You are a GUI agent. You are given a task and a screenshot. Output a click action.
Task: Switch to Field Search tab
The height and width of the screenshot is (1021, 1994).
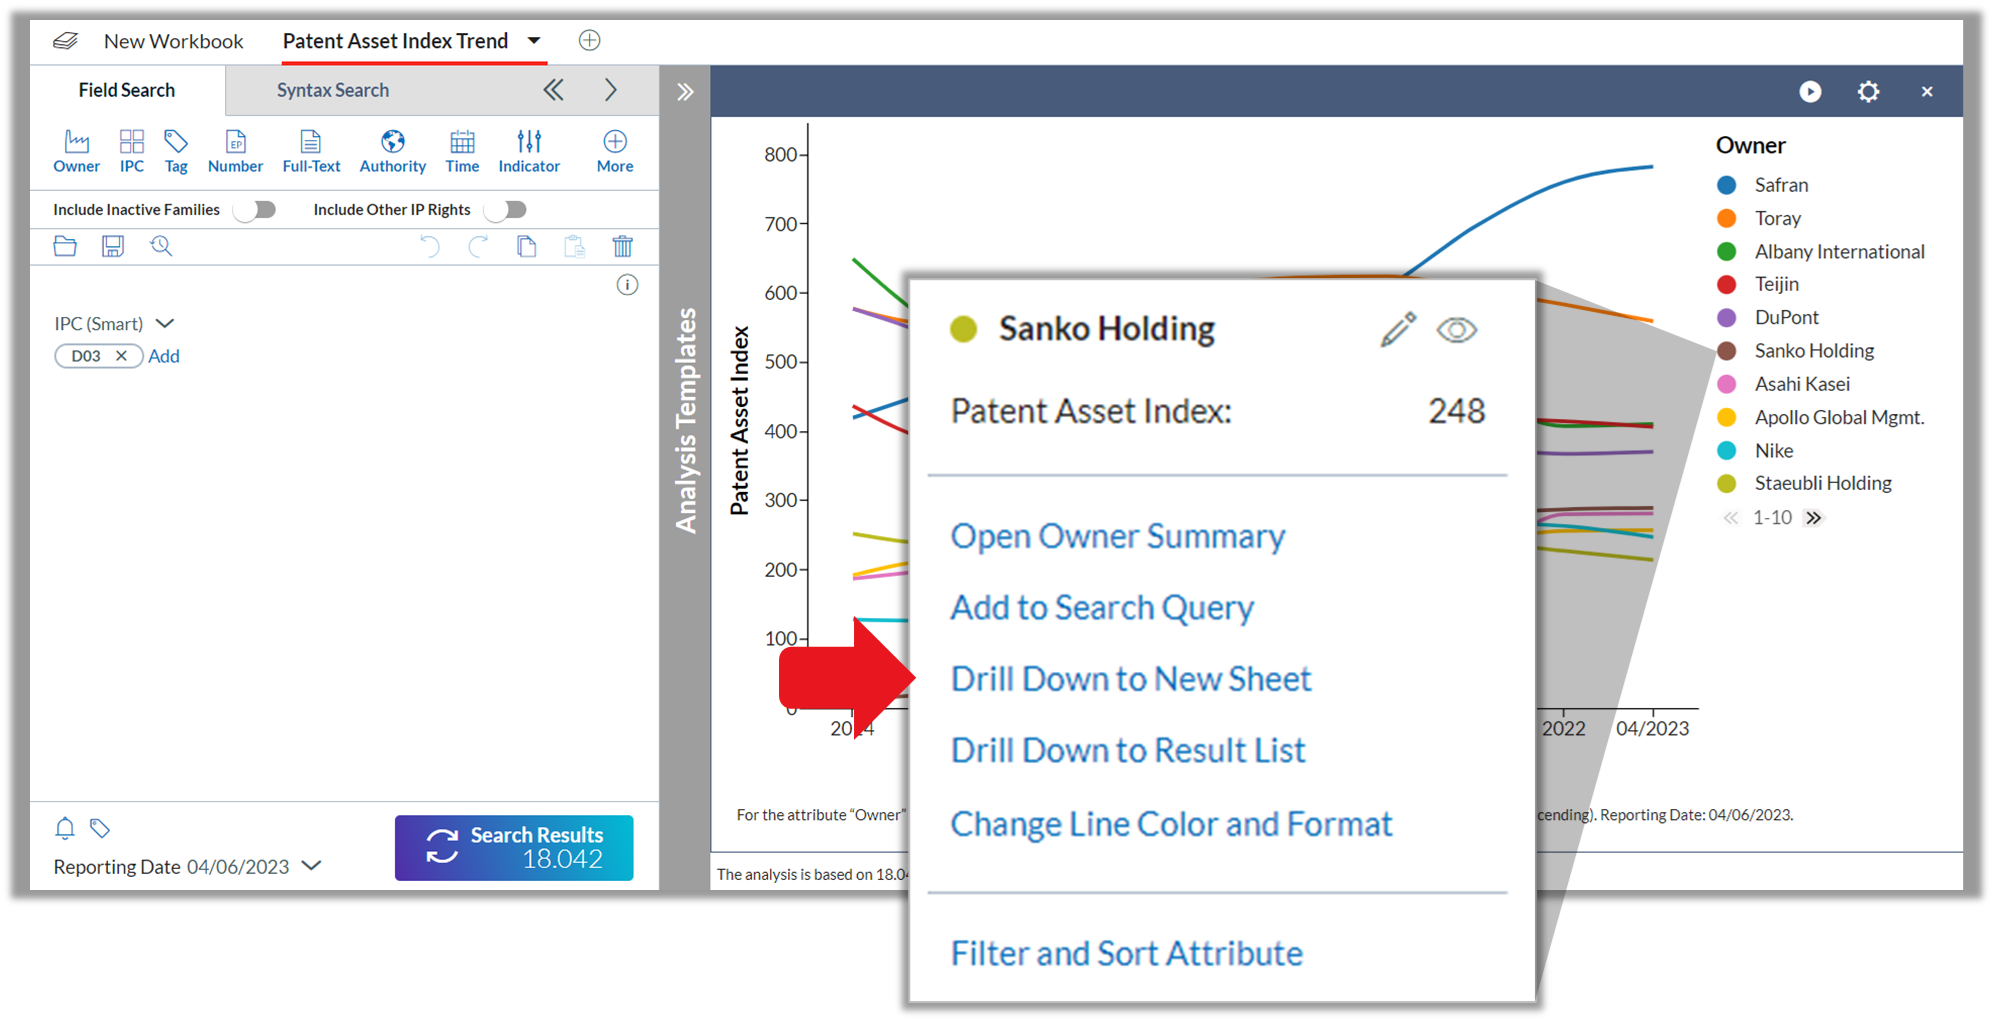(127, 90)
